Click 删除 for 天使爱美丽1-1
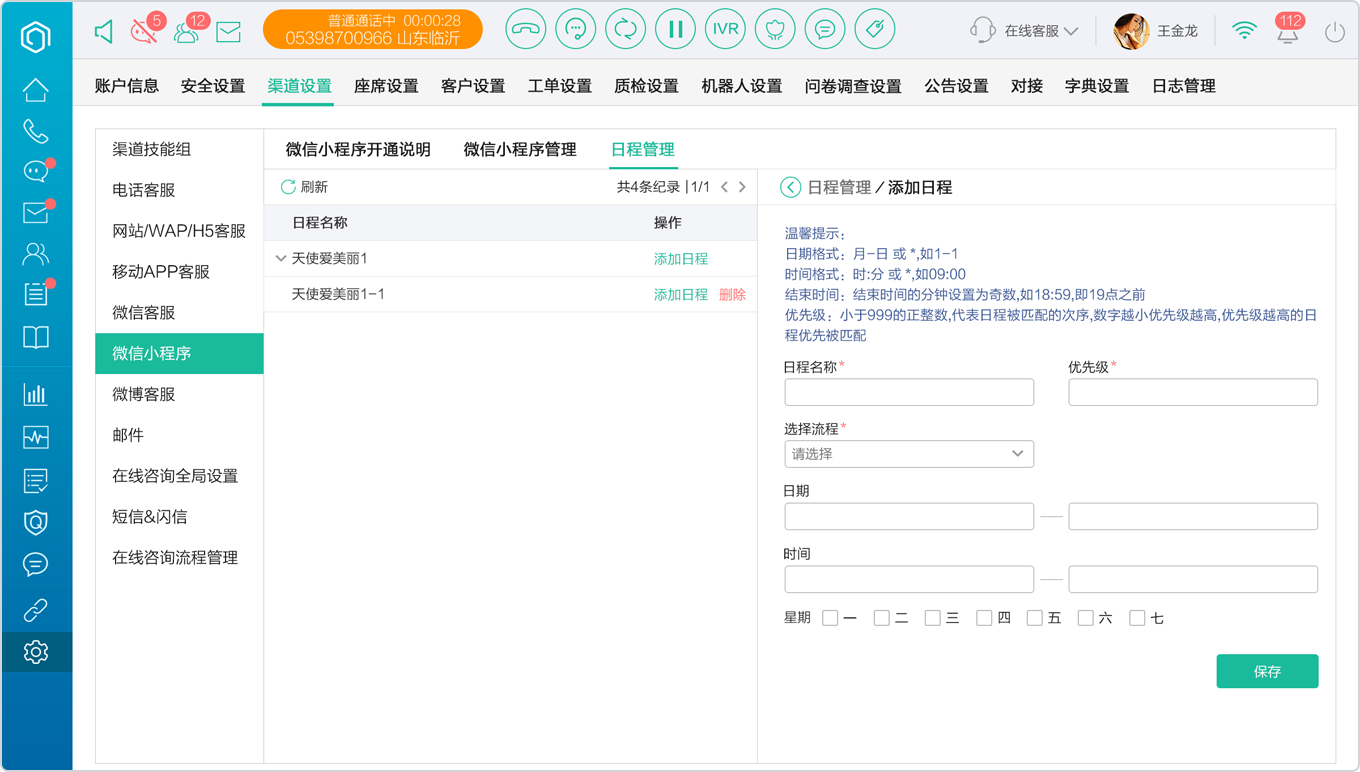 (x=732, y=295)
